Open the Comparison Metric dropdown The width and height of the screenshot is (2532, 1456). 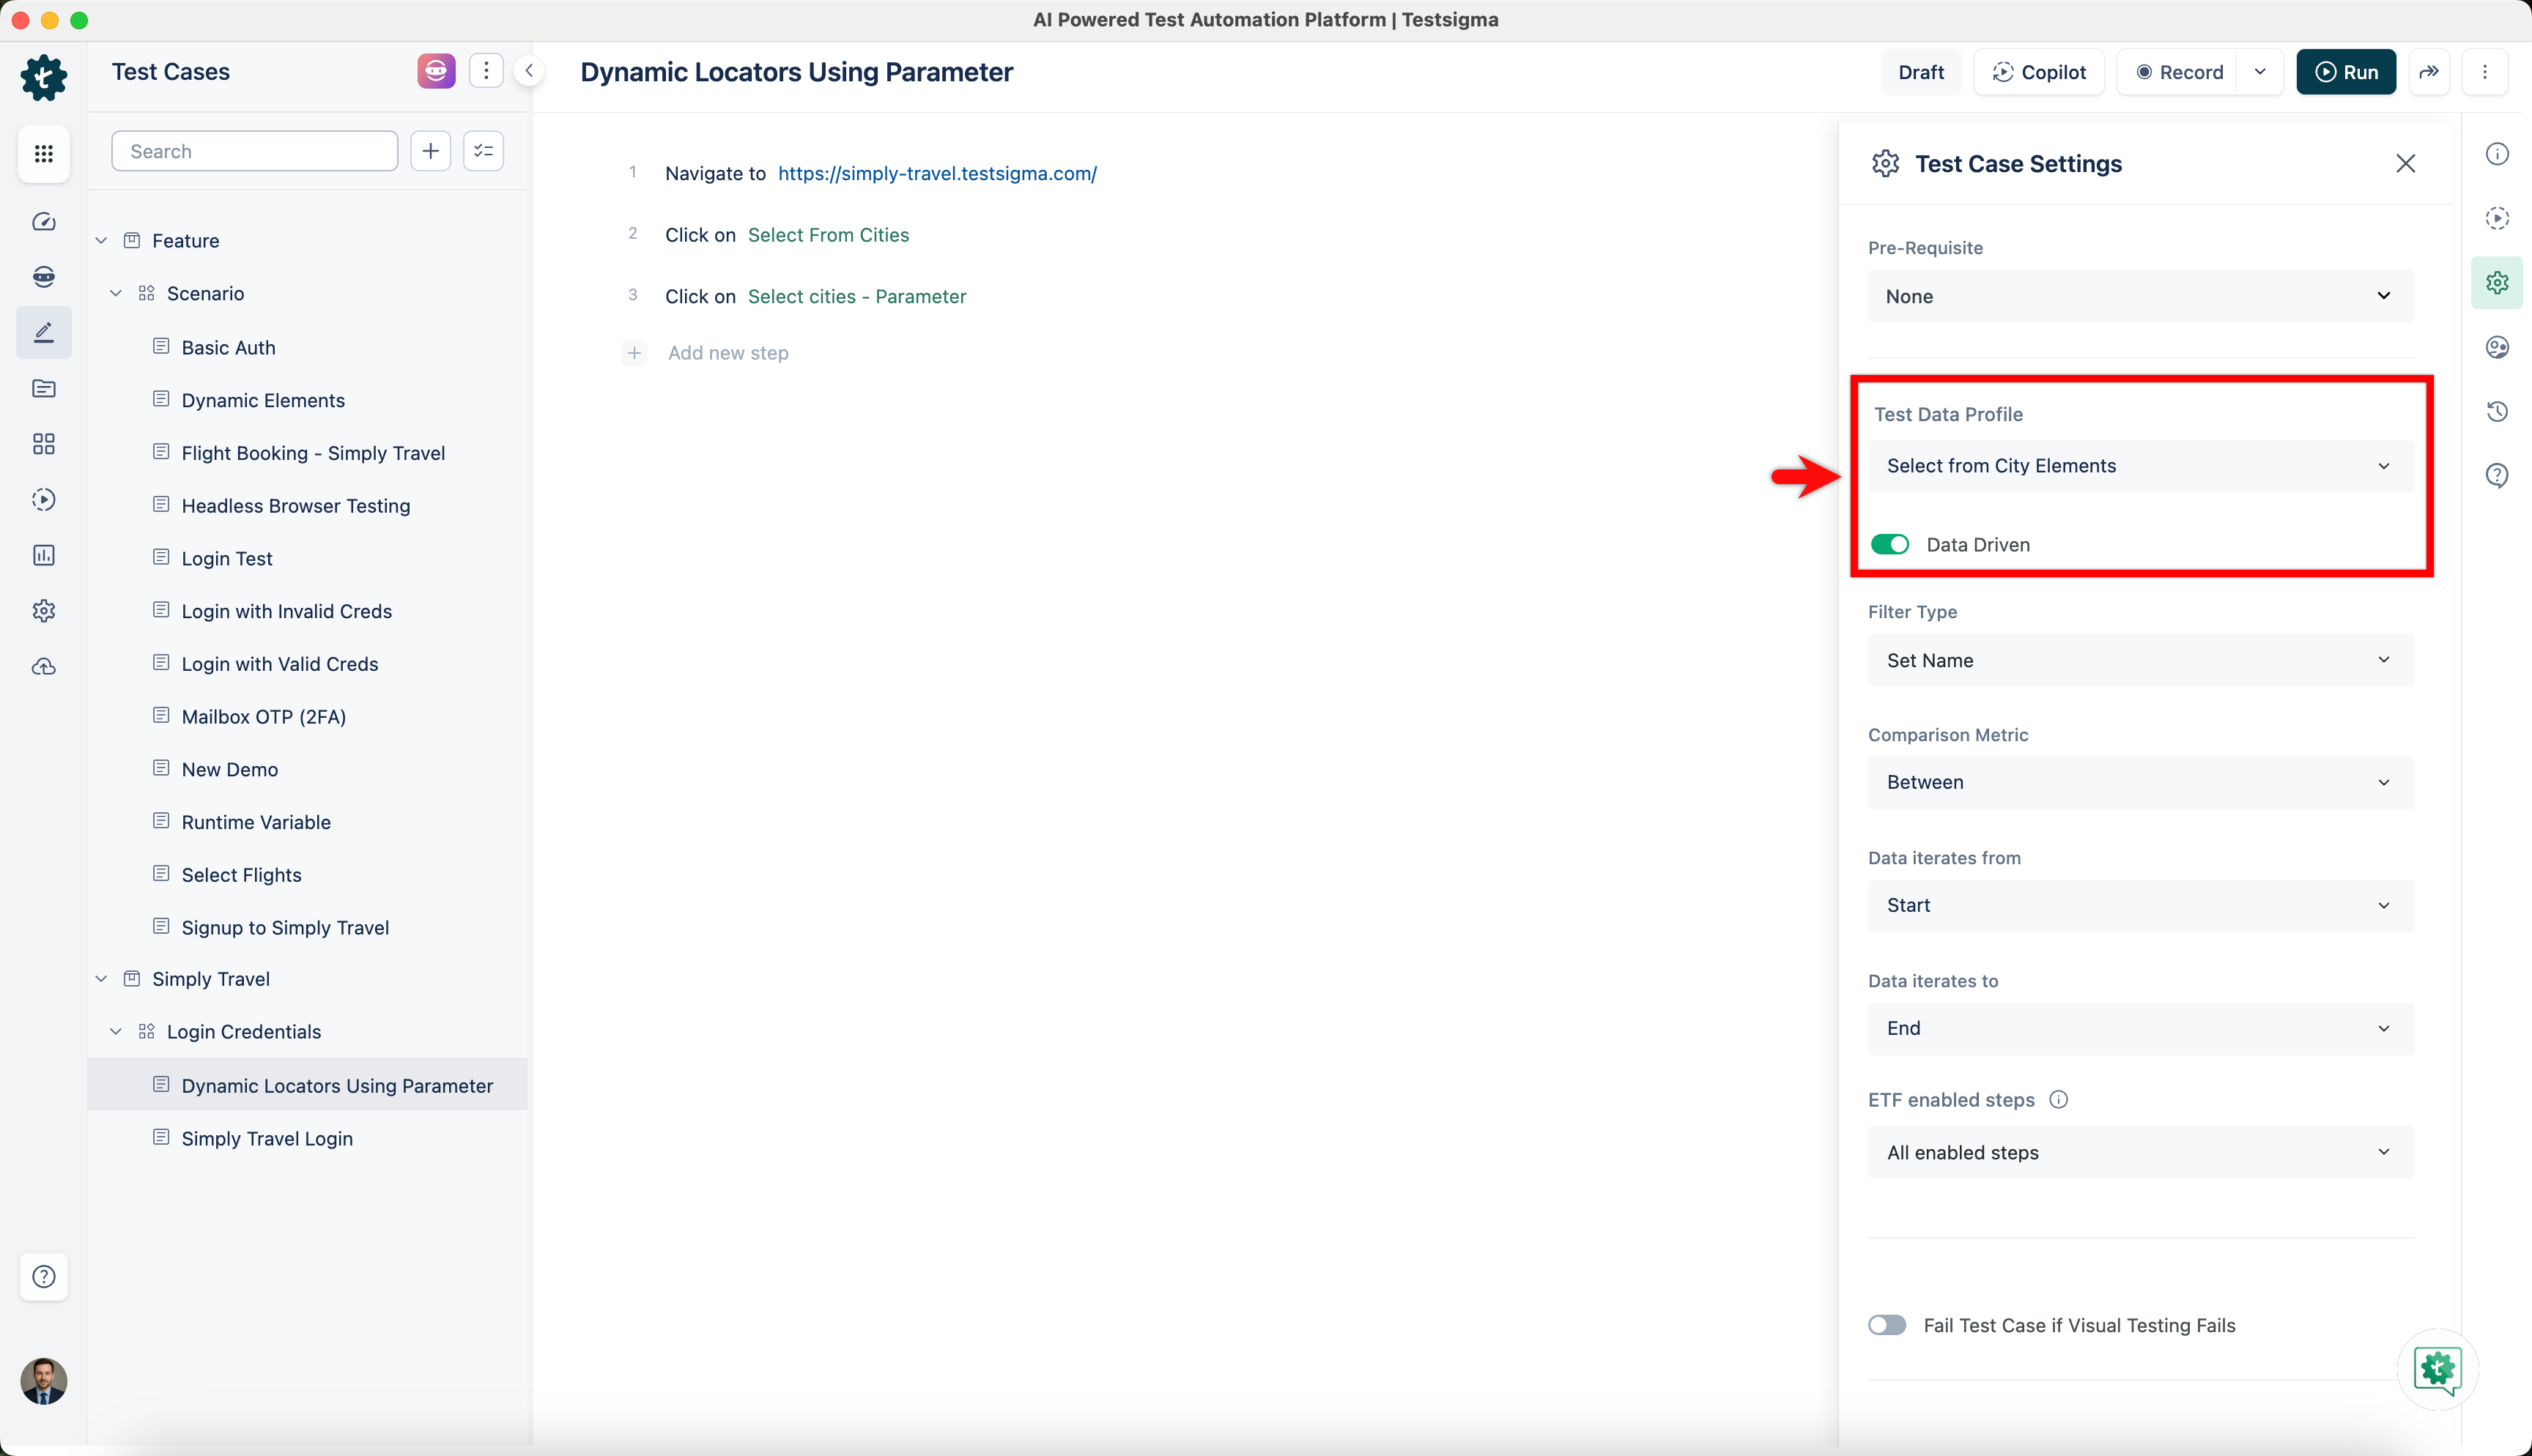[2140, 782]
